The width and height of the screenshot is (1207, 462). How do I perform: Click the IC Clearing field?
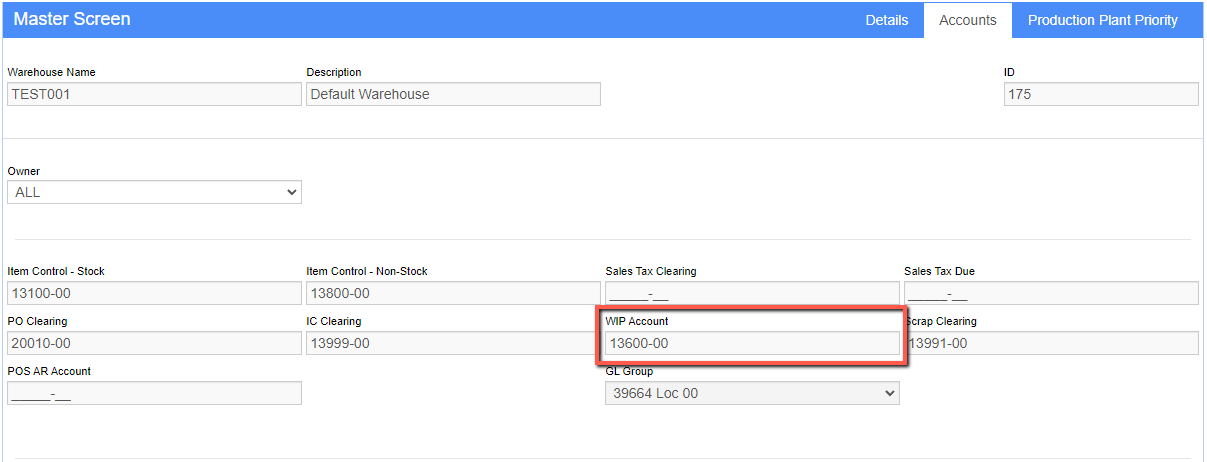[453, 343]
